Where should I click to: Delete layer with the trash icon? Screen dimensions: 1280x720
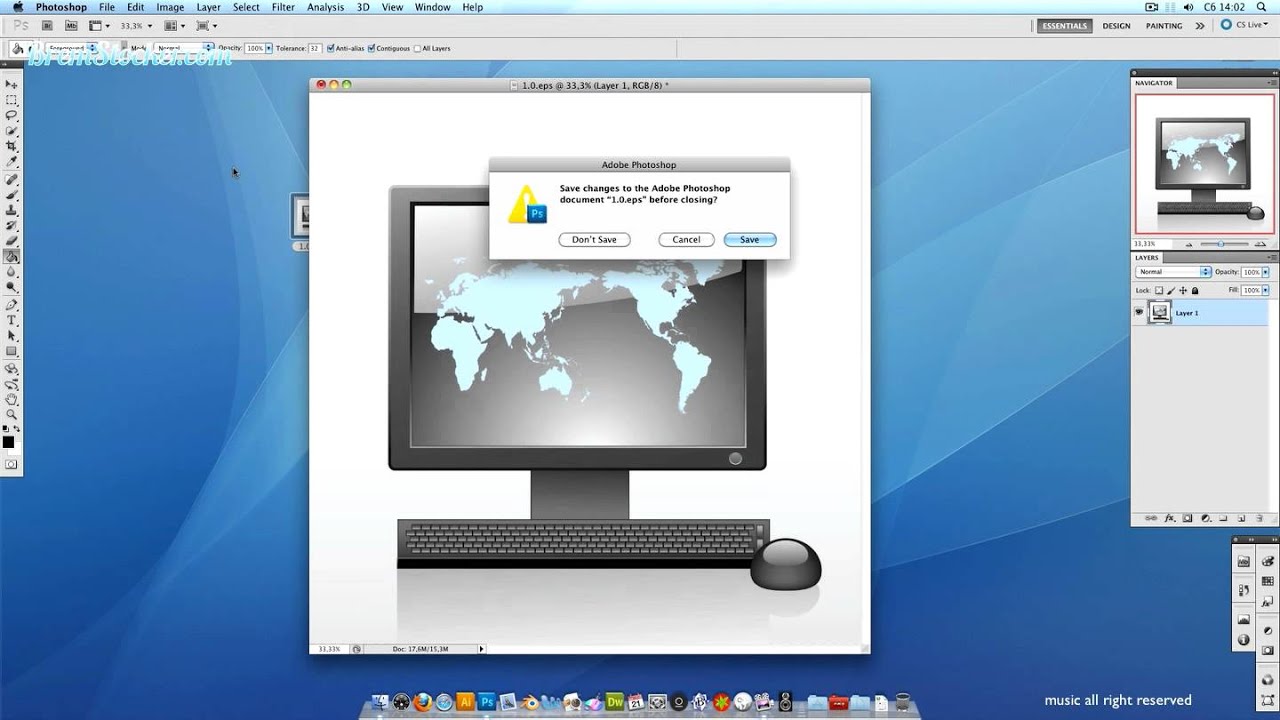point(1259,518)
